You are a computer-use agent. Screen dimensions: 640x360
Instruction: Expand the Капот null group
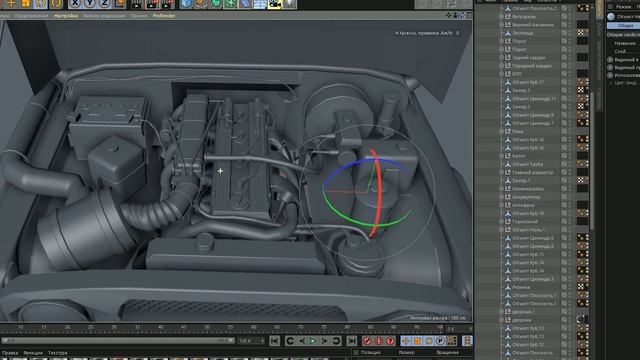(x=501, y=156)
